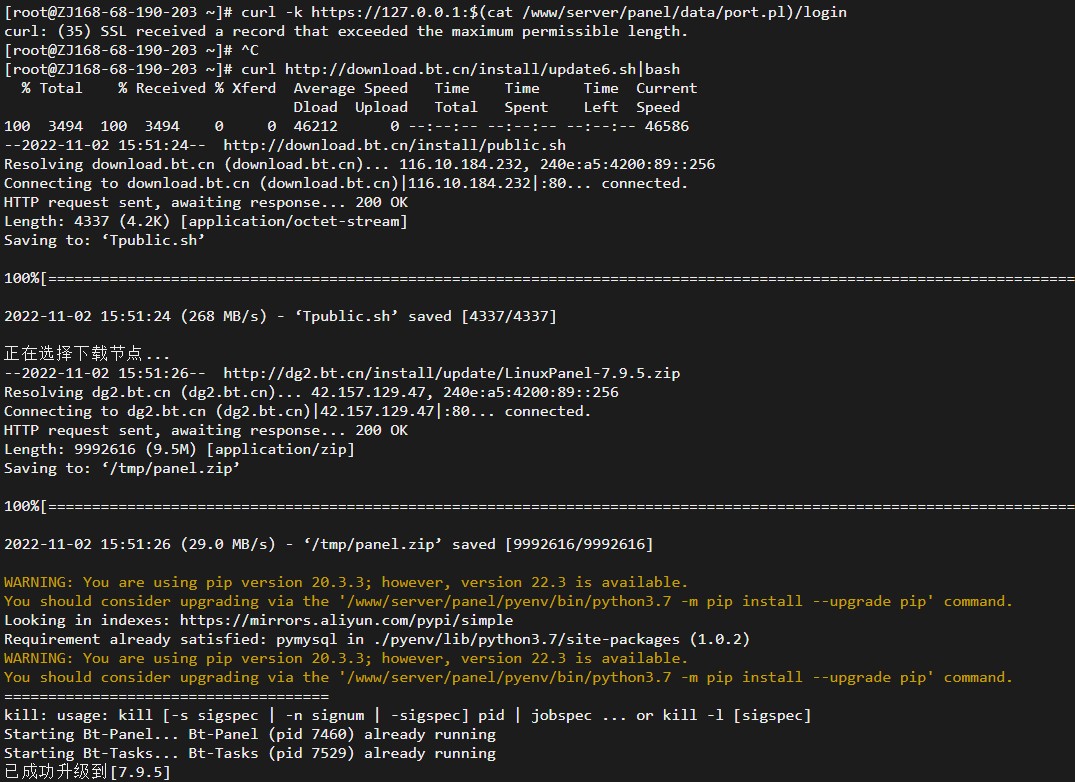This screenshot has height=782, width=1075.
Task: Click the kill usage message line
Action: tap(408, 716)
